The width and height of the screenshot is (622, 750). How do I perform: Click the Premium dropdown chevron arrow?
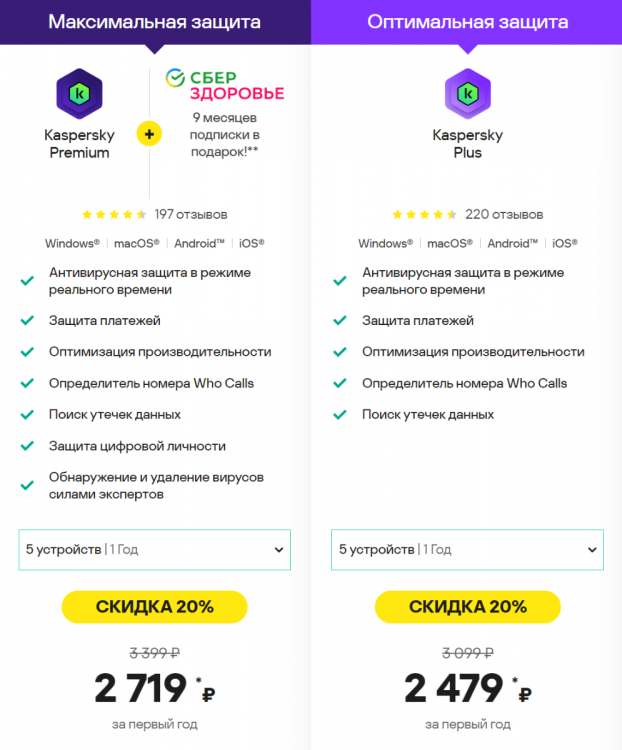[278, 550]
